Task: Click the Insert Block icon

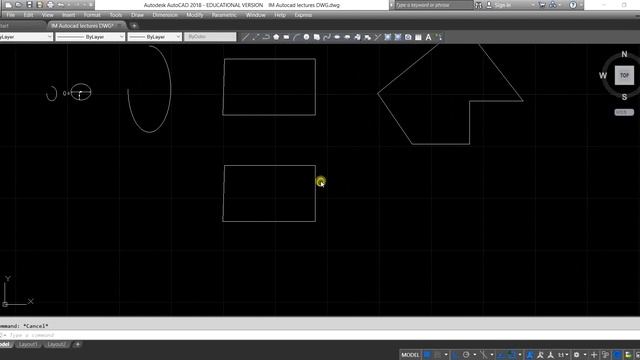Action: click(x=358, y=37)
